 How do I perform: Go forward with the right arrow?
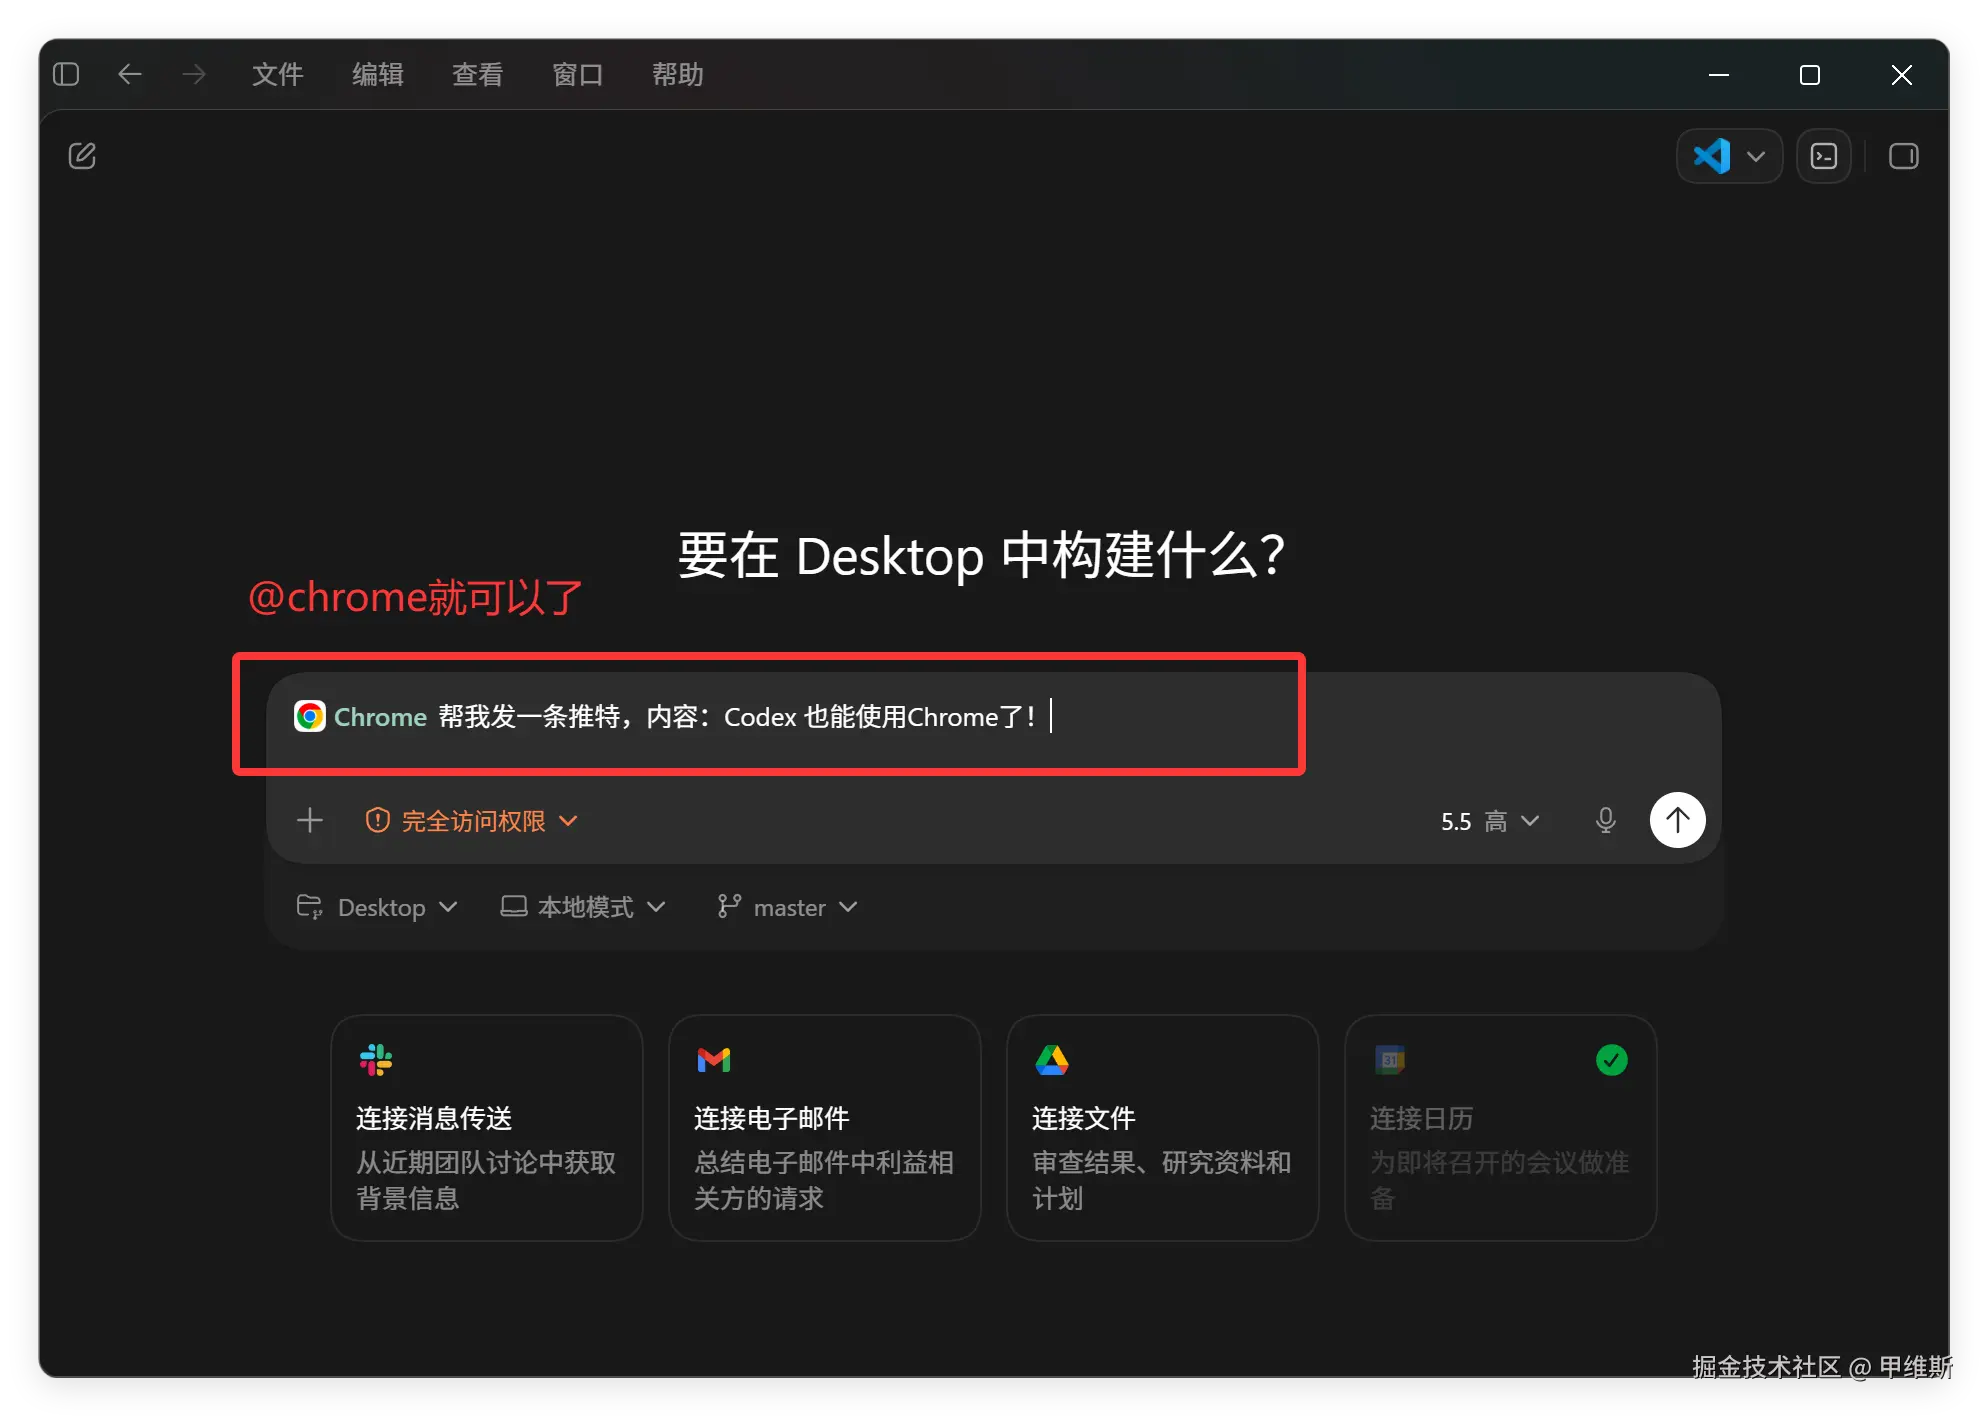click(194, 74)
